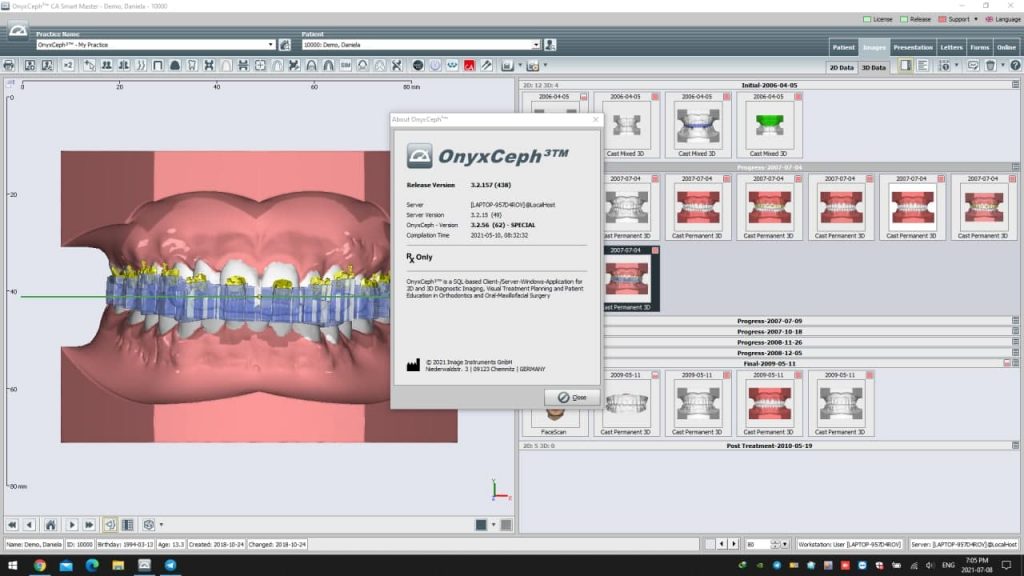Click the home view icon below the viewer
The width and height of the screenshot is (1024, 576).
pyautogui.click(x=49, y=524)
